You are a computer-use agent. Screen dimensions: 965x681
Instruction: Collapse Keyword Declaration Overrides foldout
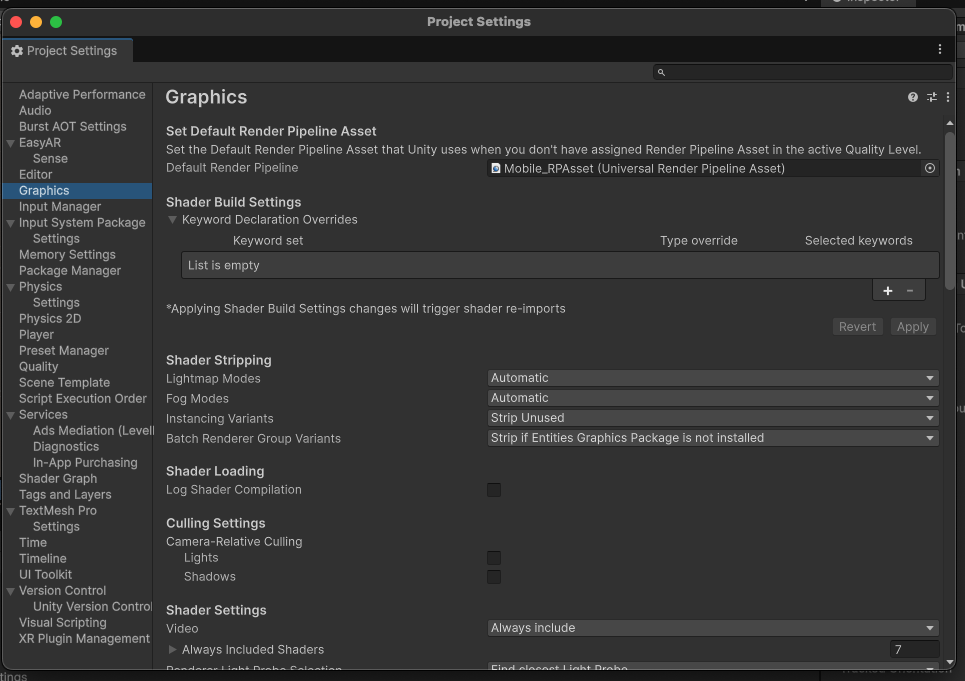[x=172, y=220]
